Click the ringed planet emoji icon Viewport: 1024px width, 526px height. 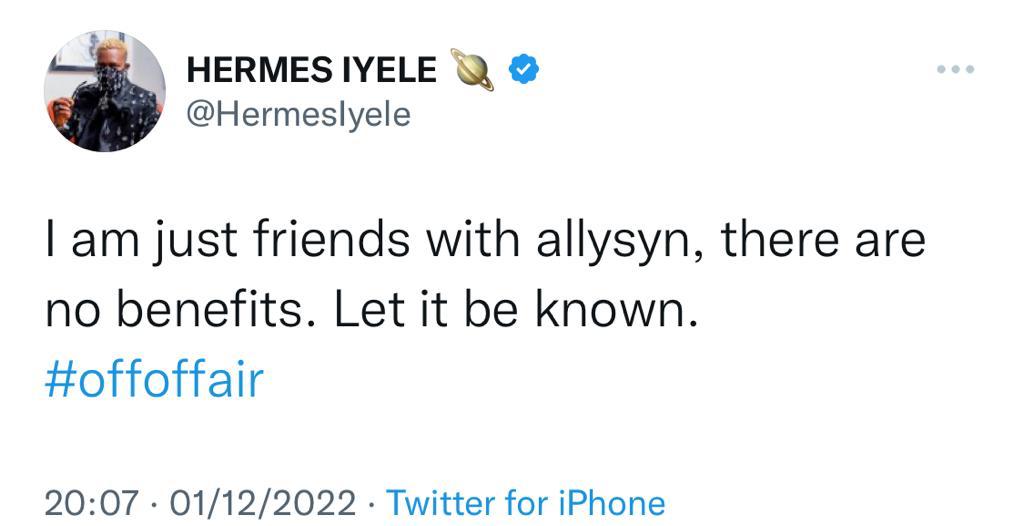point(473,69)
